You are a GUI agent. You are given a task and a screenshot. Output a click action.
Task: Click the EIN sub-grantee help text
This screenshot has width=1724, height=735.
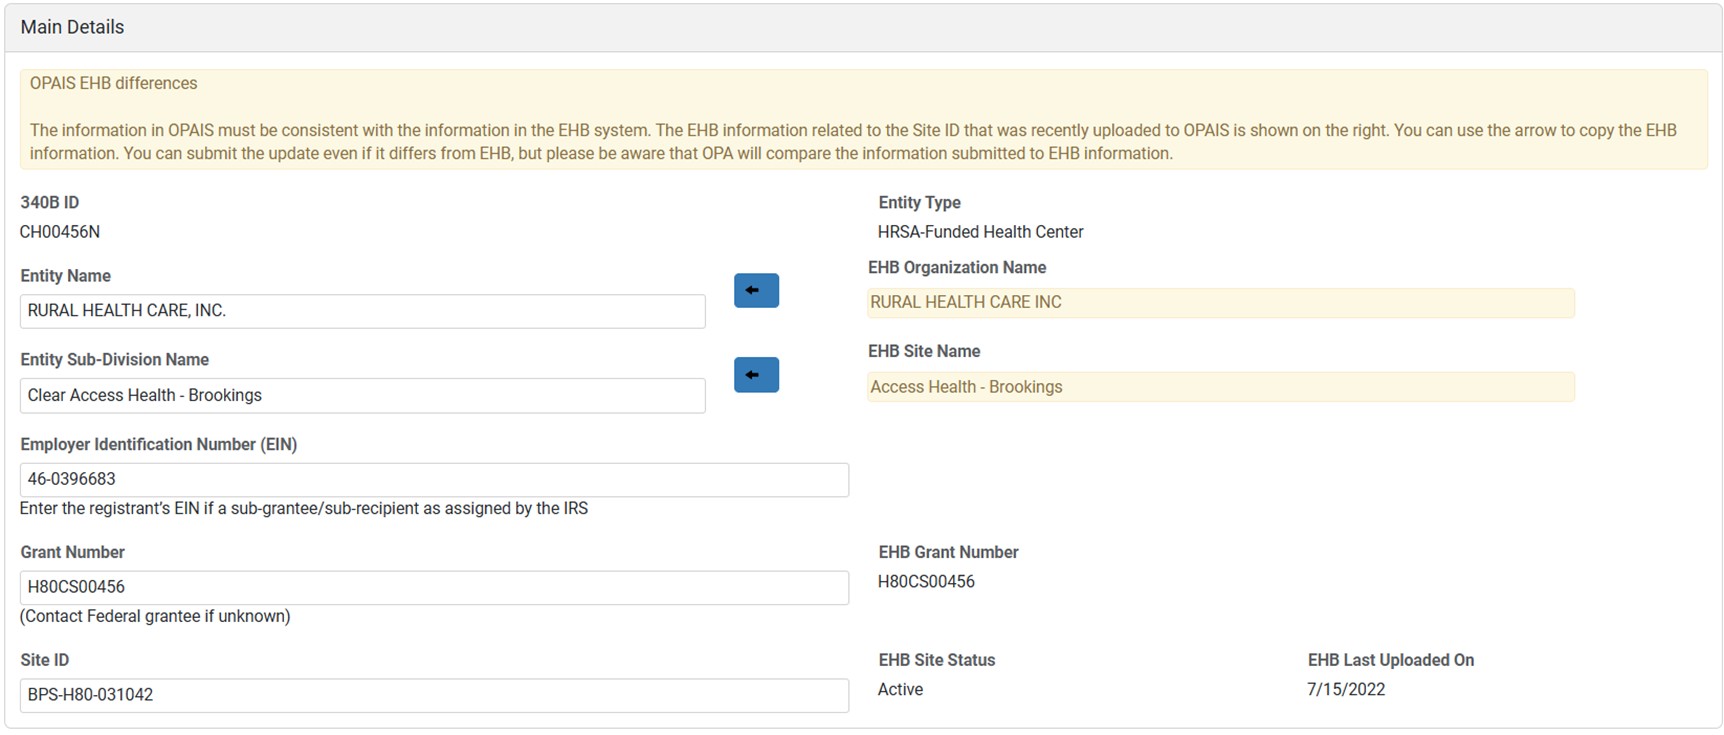(x=304, y=509)
